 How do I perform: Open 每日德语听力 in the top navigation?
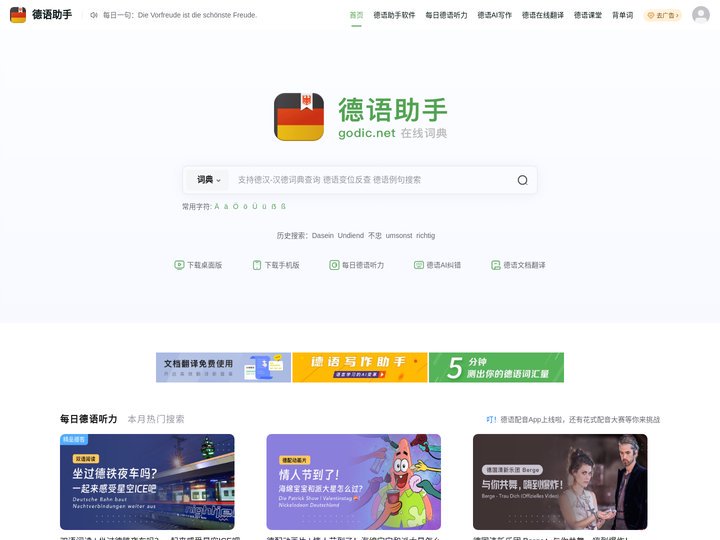pos(446,15)
